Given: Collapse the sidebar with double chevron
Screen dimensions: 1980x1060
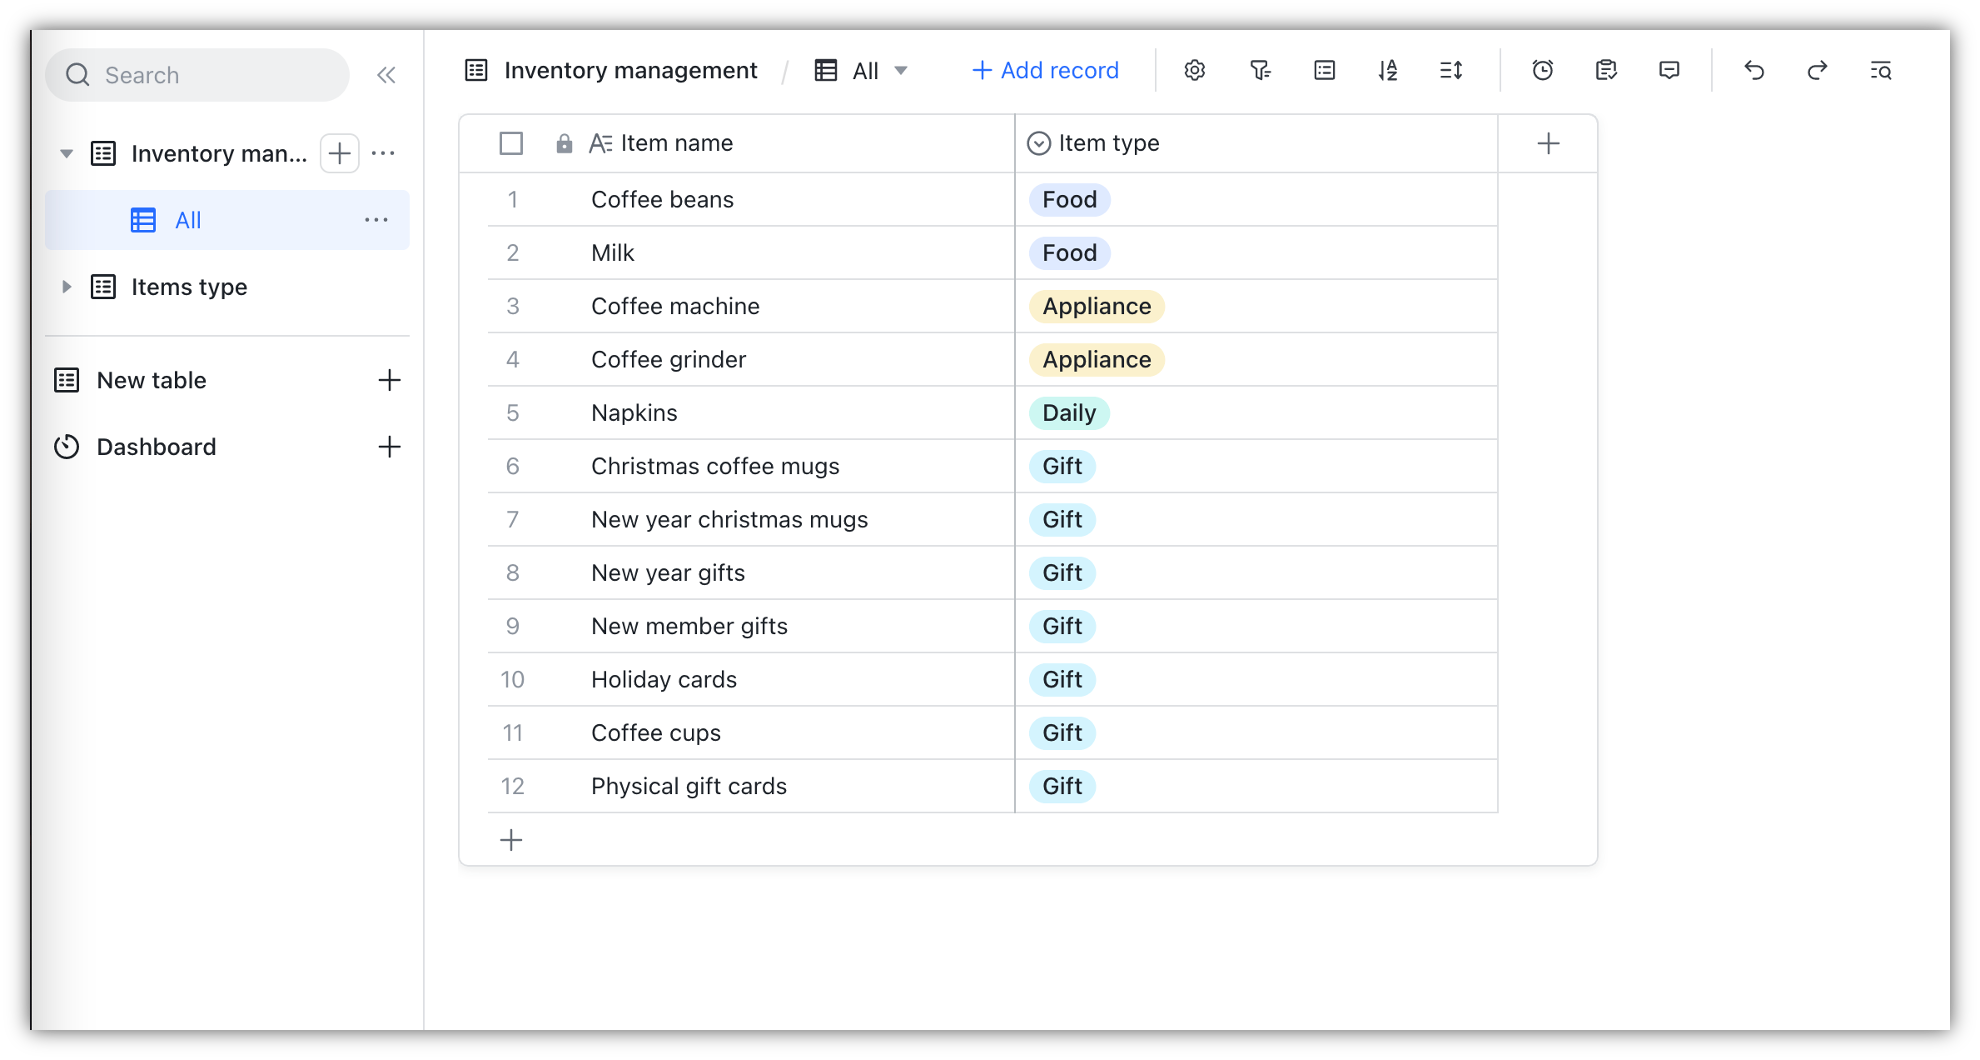Looking at the screenshot, I should pos(386,75).
